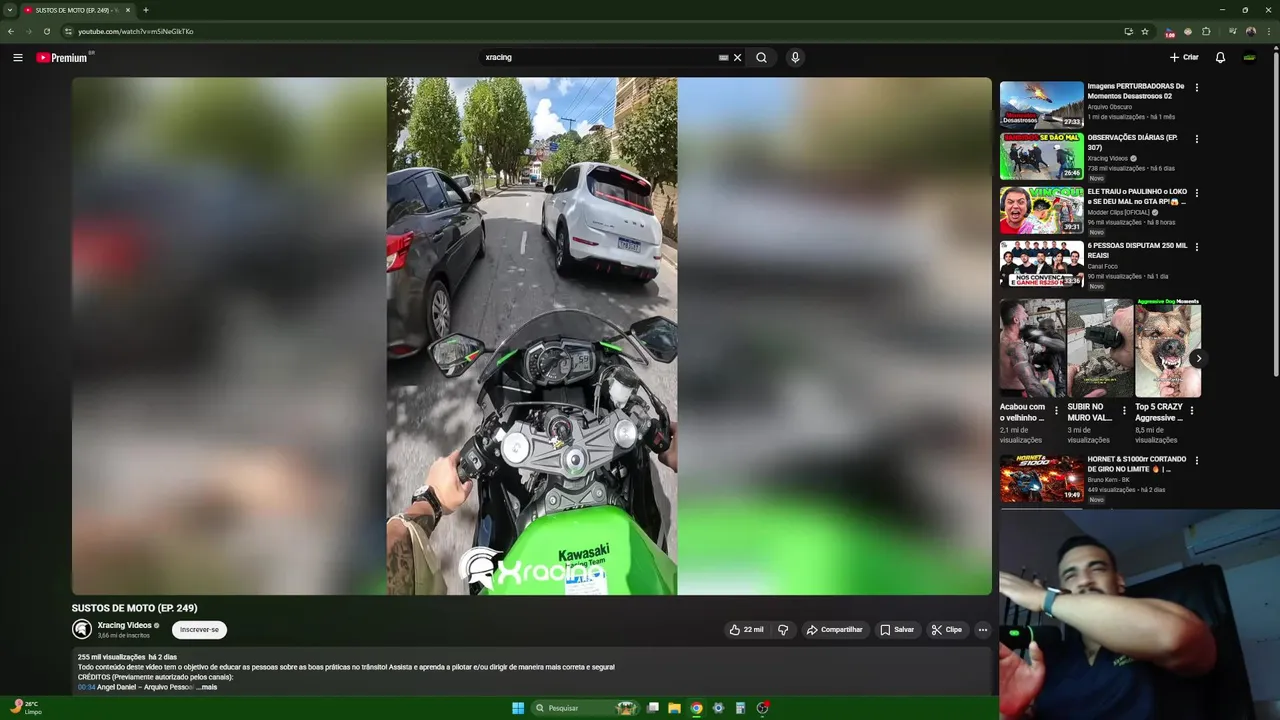Open the Xracing Videos channel name link
The image size is (1280, 720).
(124, 625)
